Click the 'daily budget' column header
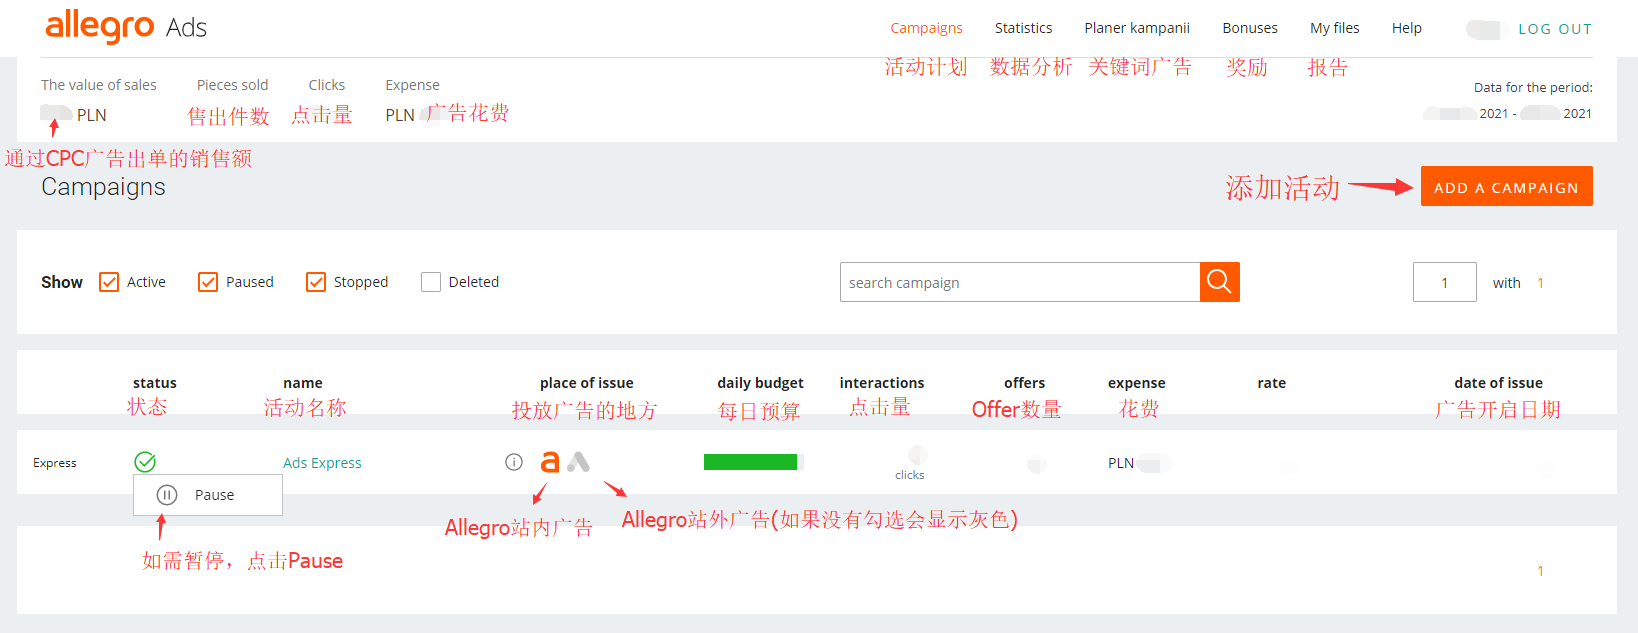 760,383
